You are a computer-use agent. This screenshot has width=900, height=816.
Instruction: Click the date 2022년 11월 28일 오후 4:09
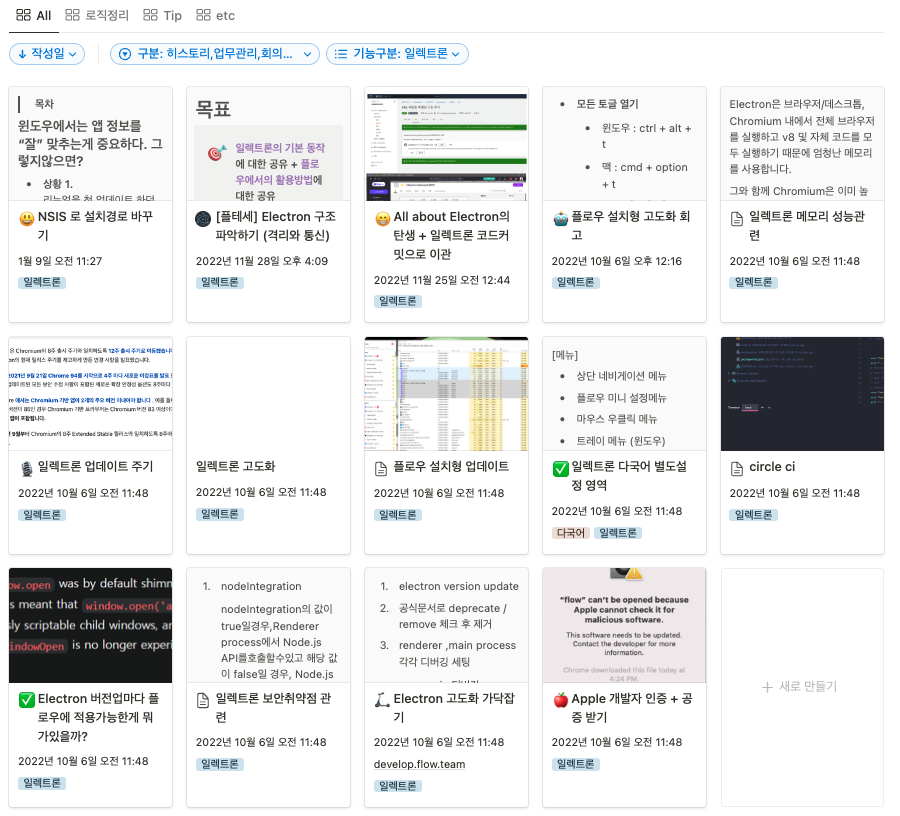click(x=262, y=261)
